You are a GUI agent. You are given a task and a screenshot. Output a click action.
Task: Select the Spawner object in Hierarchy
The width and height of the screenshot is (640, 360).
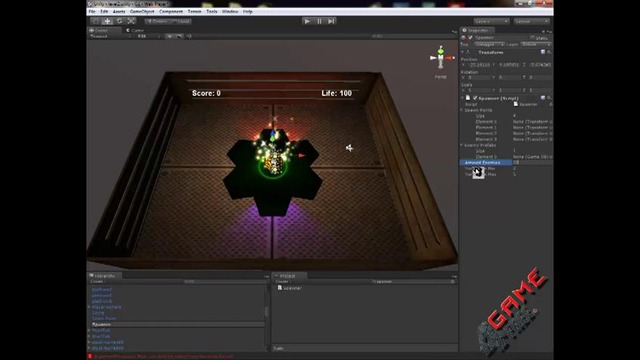click(x=177, y=324)
